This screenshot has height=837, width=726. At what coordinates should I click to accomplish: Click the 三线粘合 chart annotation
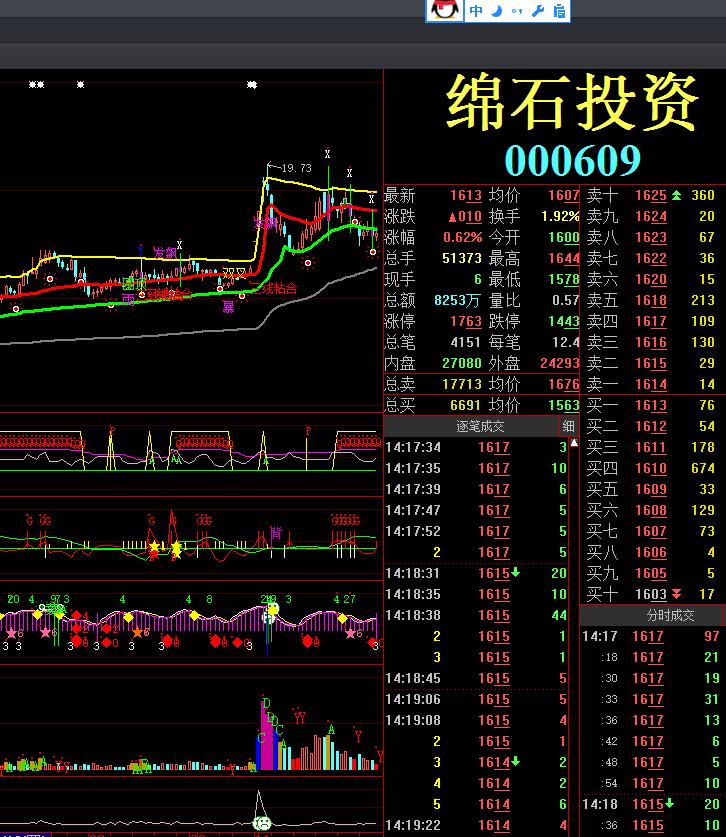pos(274,289)
